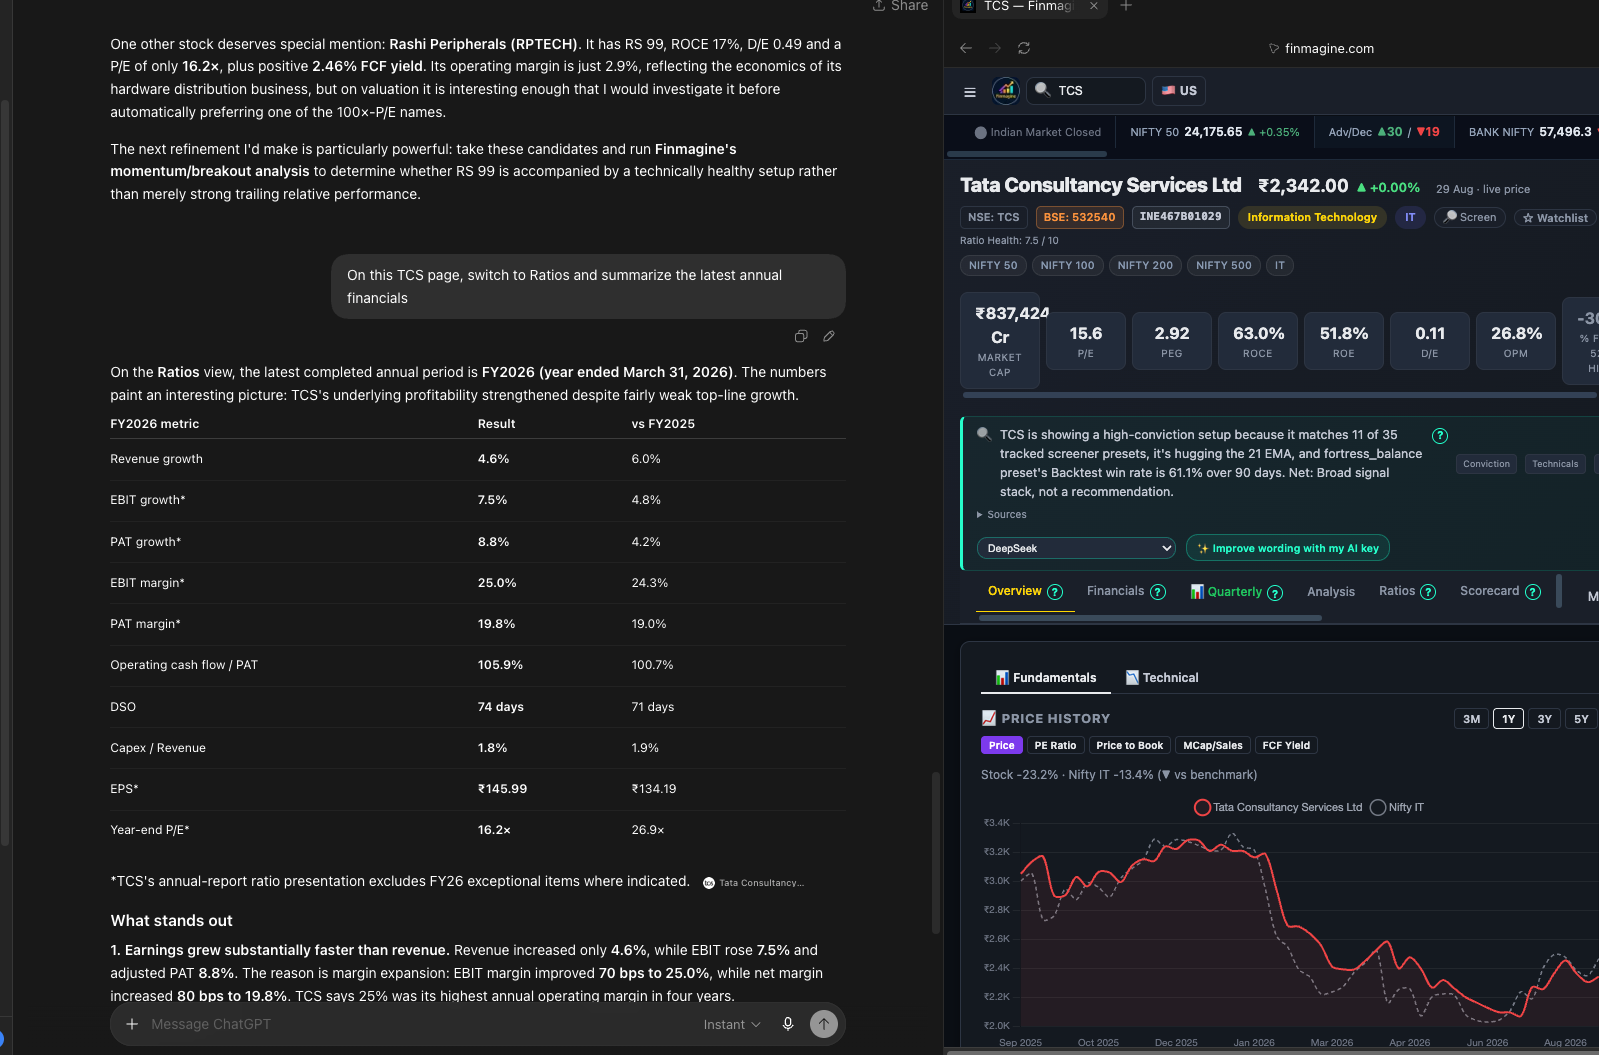Click the site info icon beside finmagine.com

click(1274, 48)
